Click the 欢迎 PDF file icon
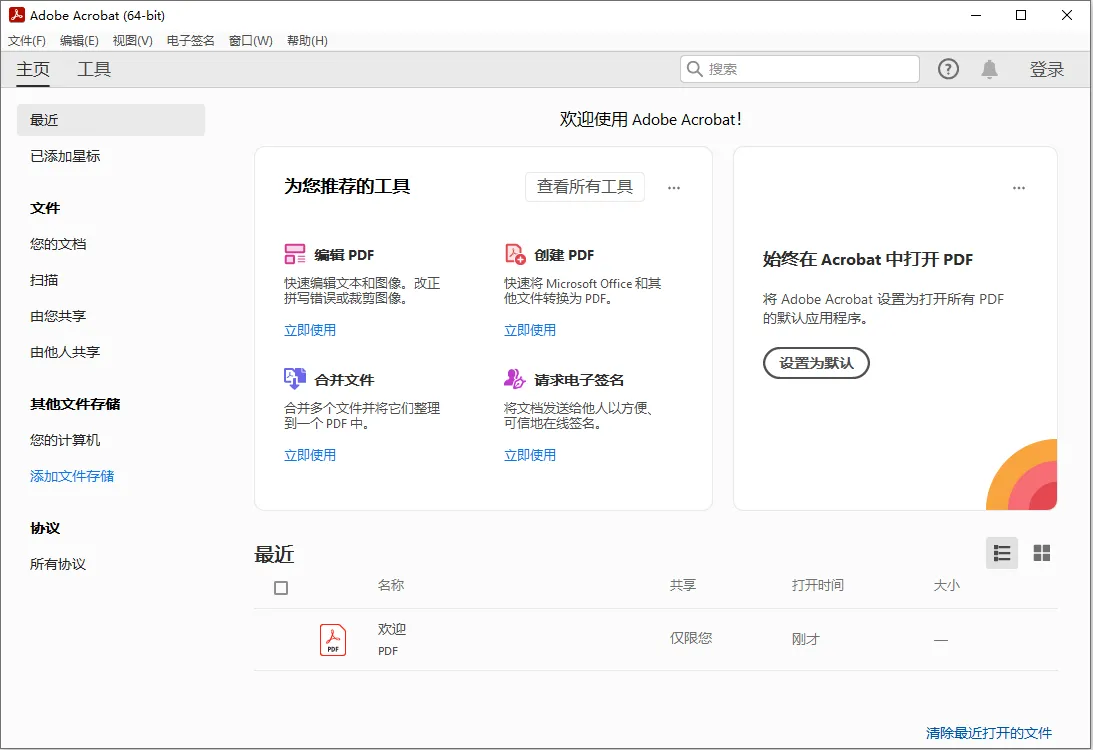 [333, 639]
